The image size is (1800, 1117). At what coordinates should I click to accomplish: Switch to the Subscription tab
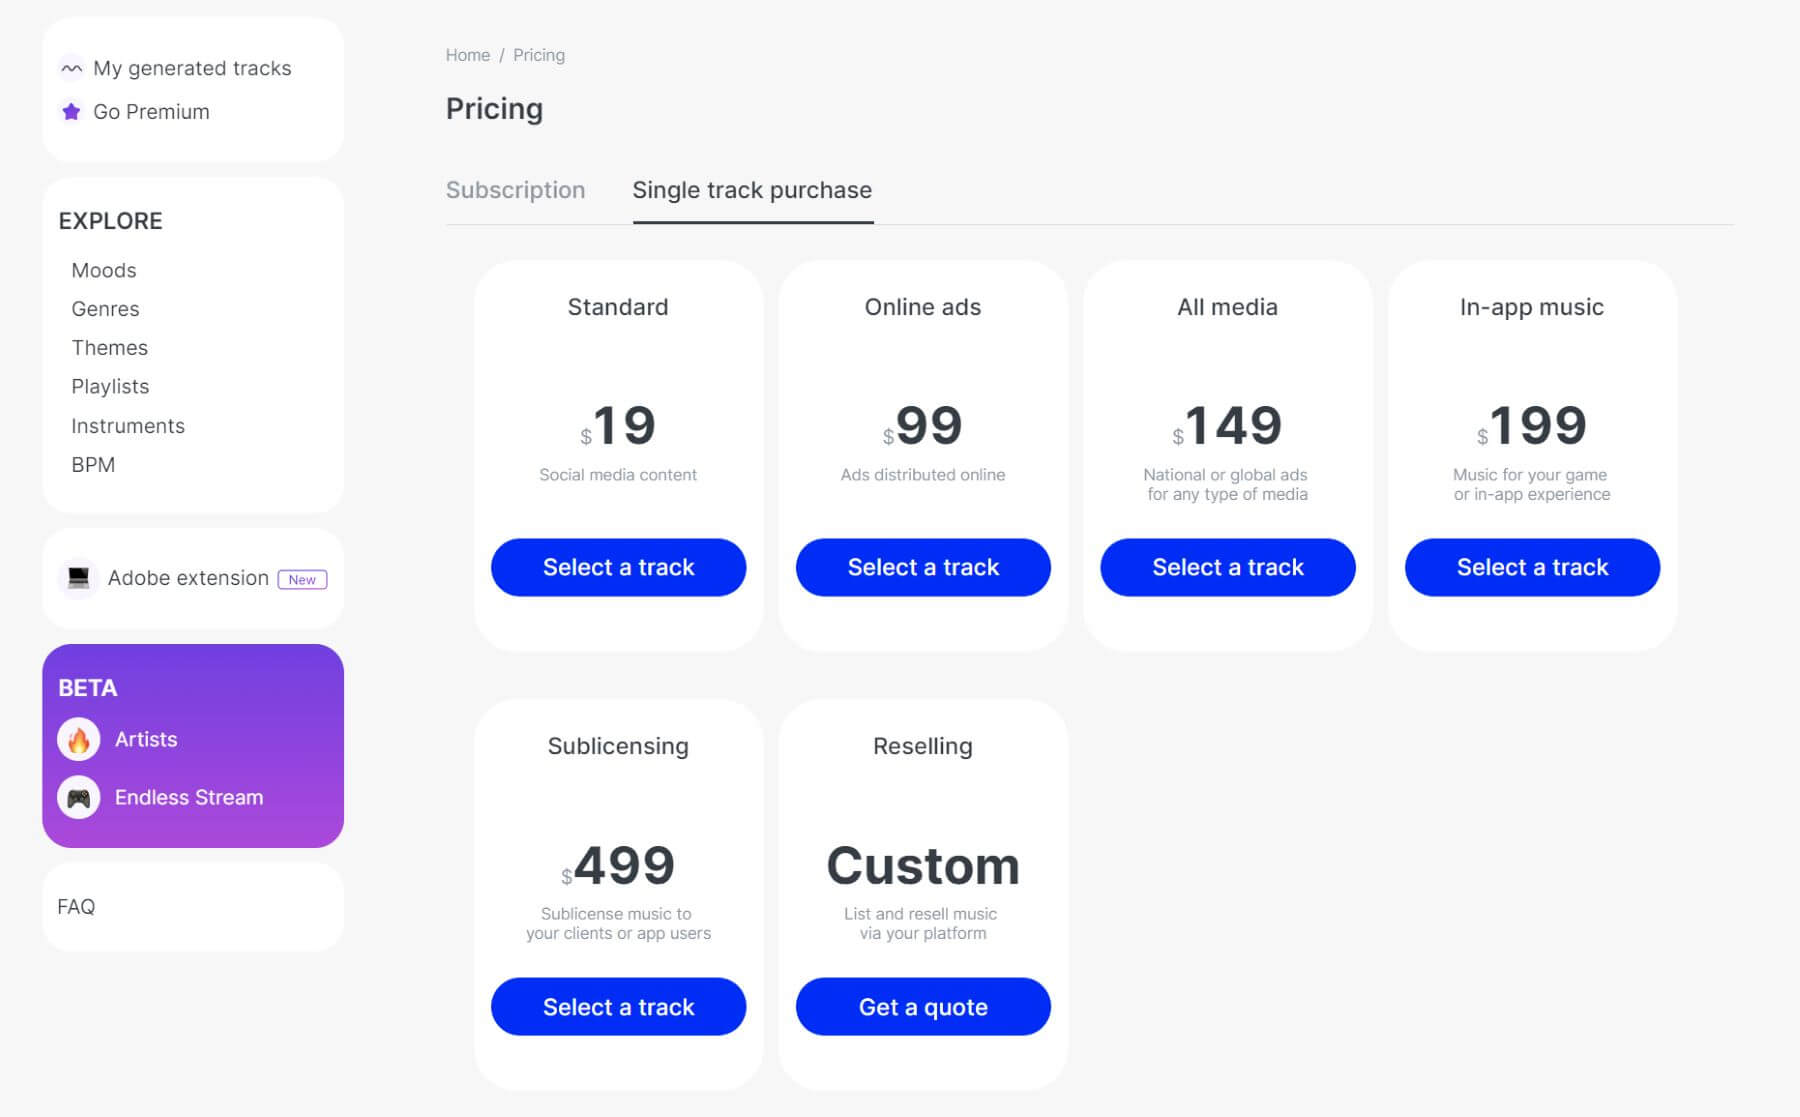tap(515, 190)
